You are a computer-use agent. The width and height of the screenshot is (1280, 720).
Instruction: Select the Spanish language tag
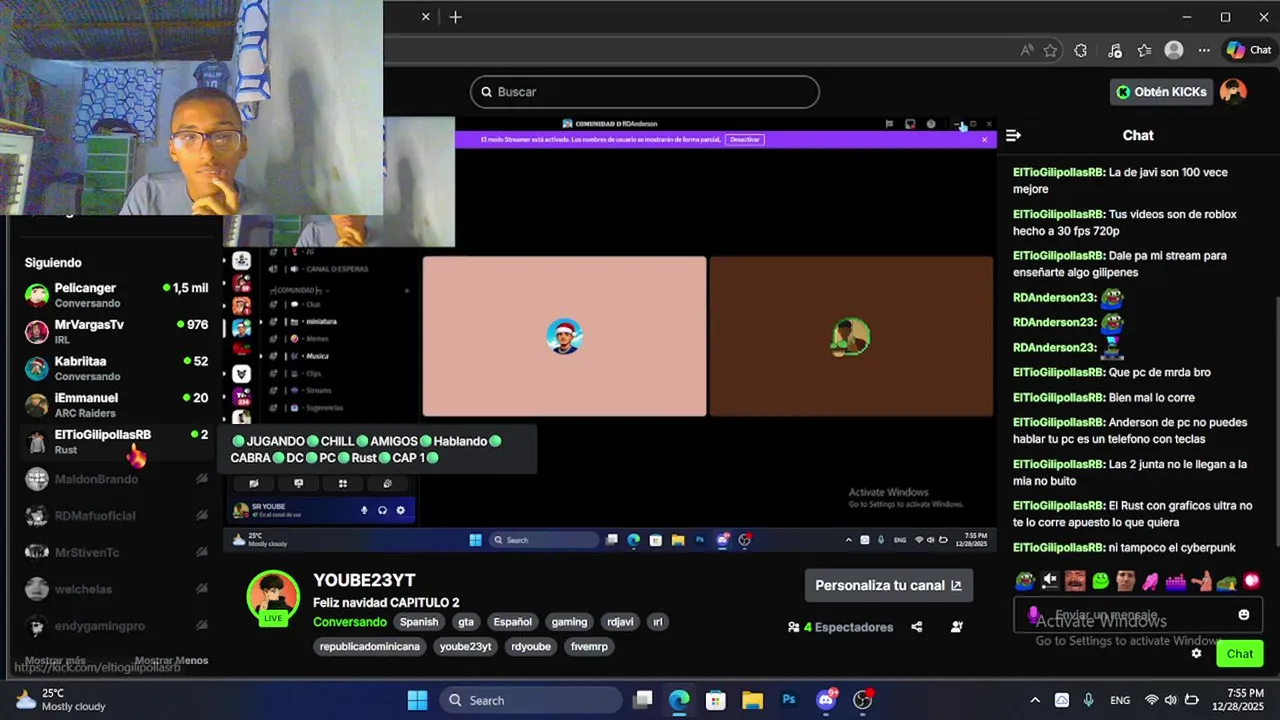419,622
